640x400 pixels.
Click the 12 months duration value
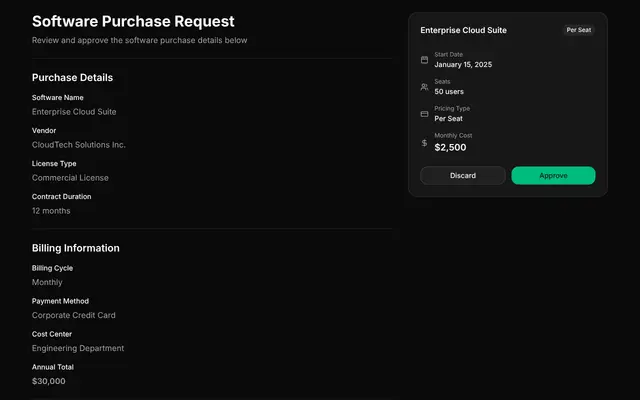tap(51, 211)
